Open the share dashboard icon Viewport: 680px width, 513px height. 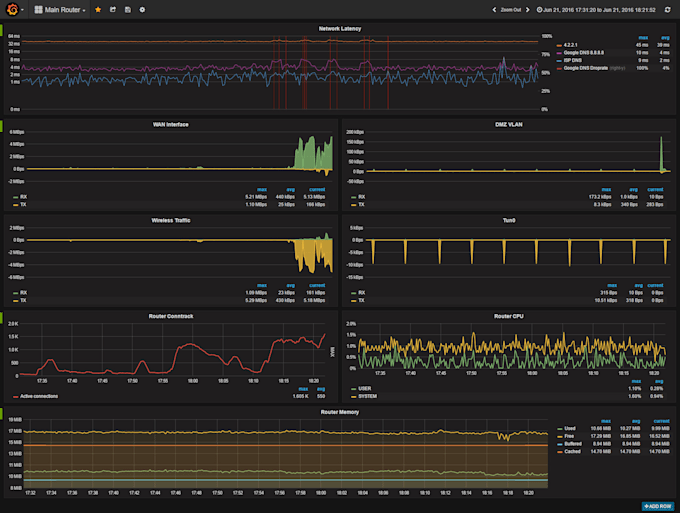click(113, 10)
